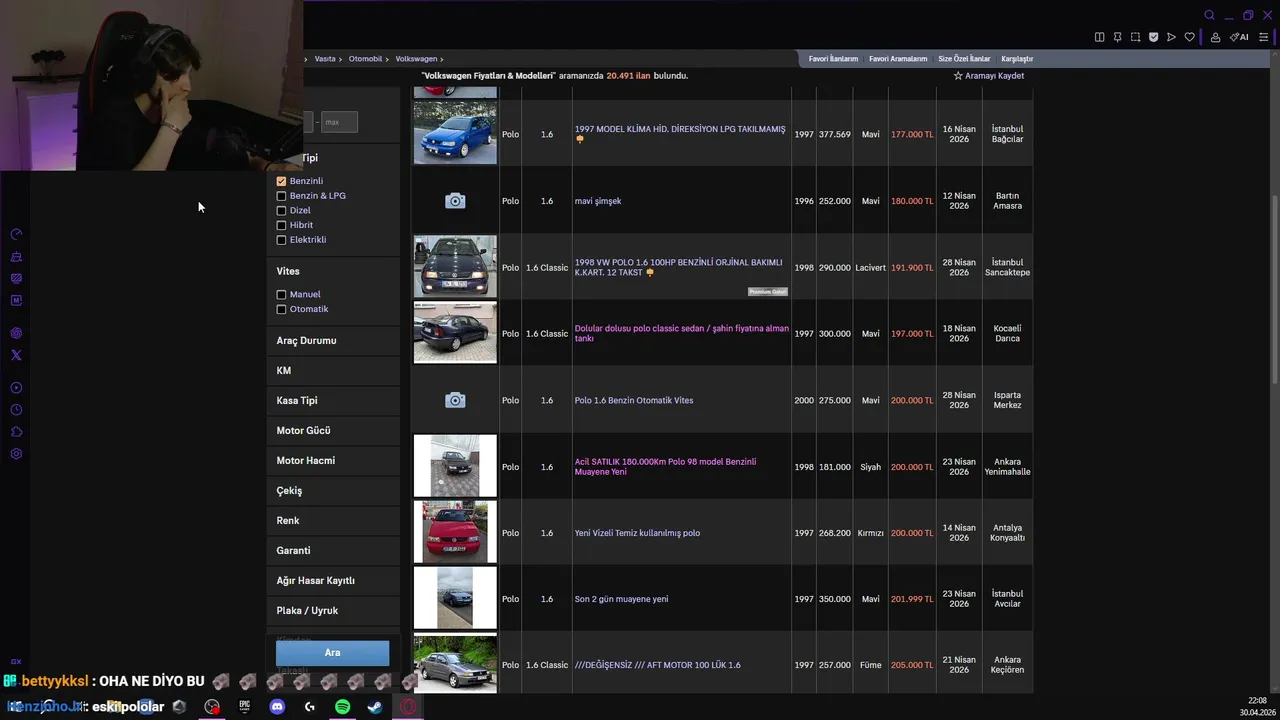Expand the Kasa Tipi filter
Viewport: 1280px width, 720px height.
point(333,401)
